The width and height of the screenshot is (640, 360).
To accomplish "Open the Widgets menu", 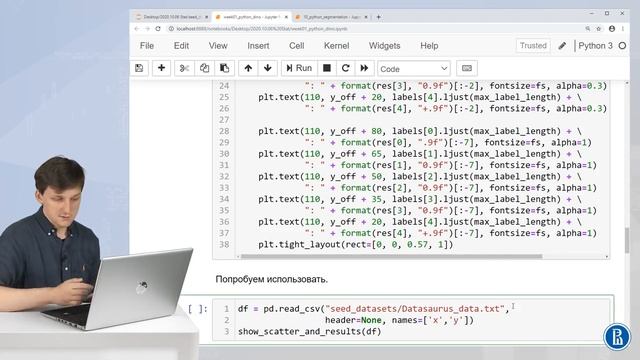I will tap(384, 46).
